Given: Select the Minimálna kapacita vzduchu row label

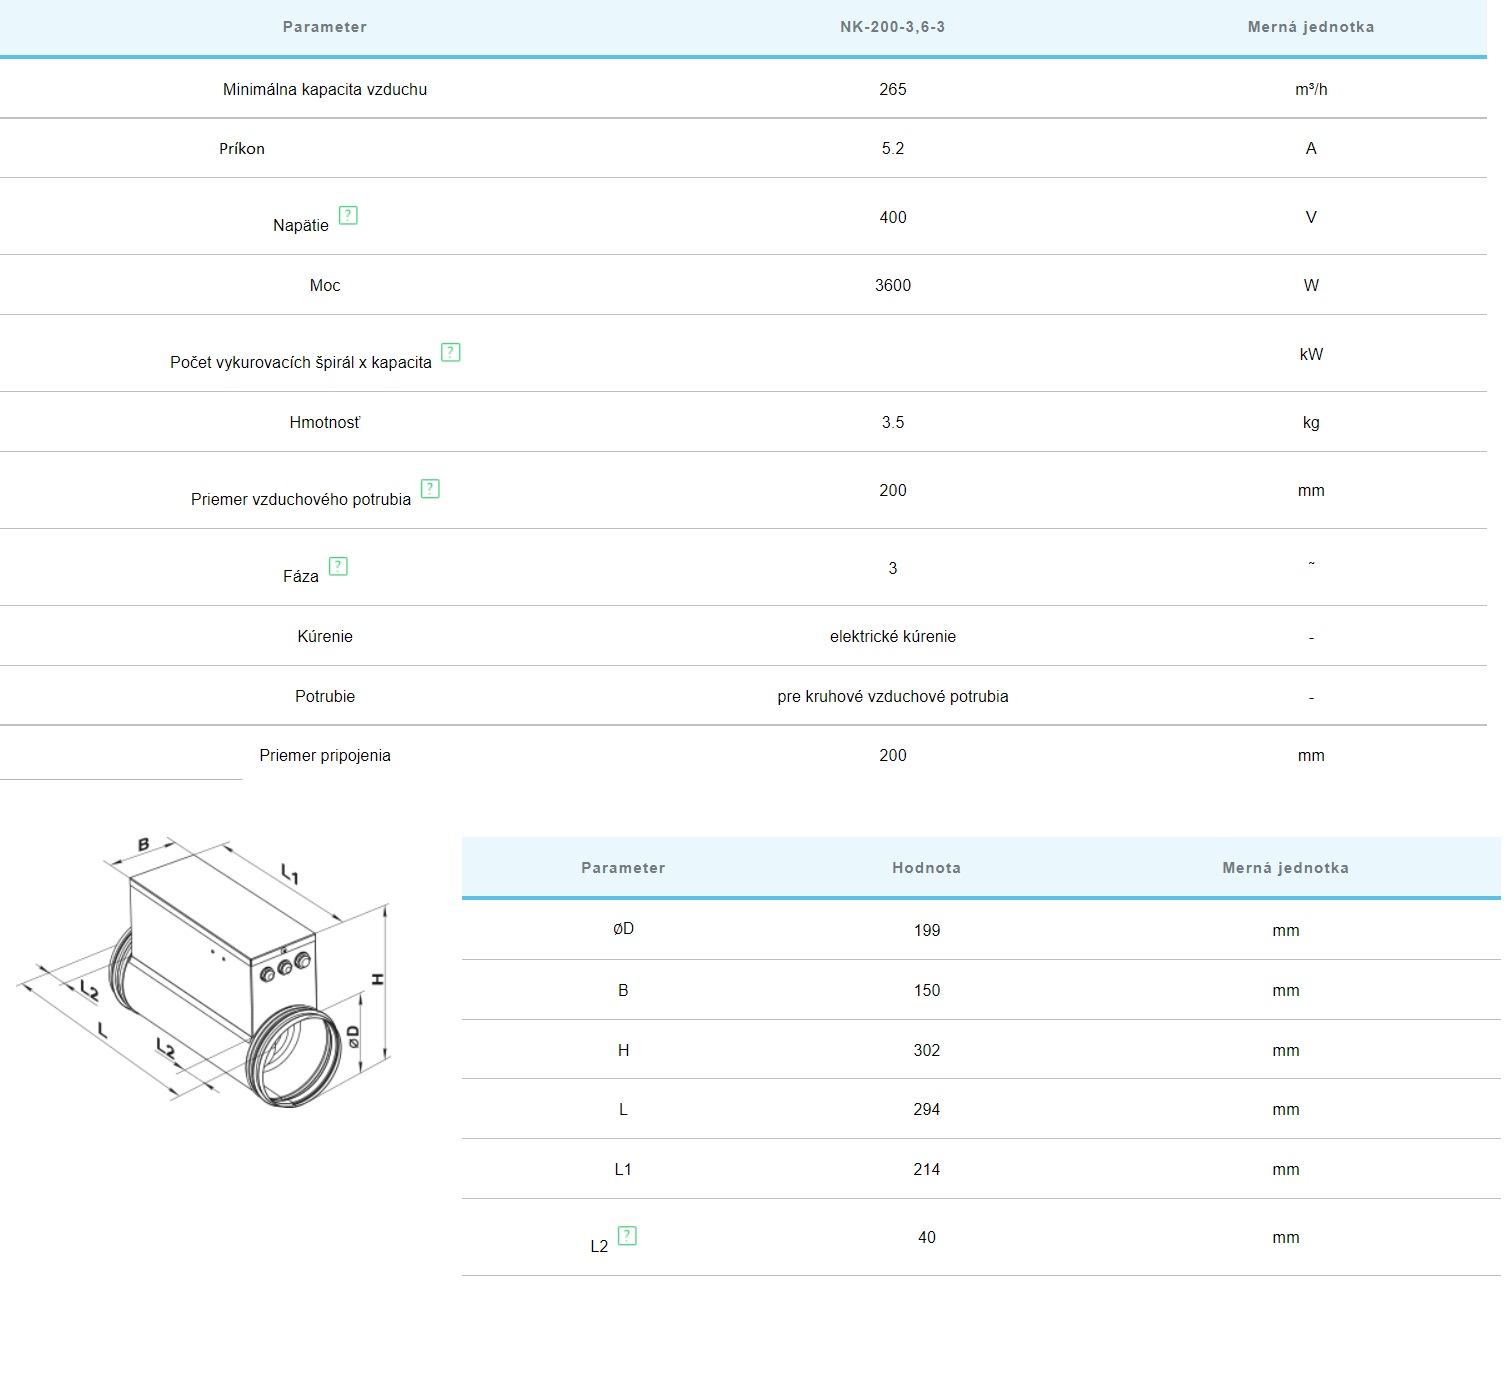Looking at the screenshot, I should pos(324,89).
